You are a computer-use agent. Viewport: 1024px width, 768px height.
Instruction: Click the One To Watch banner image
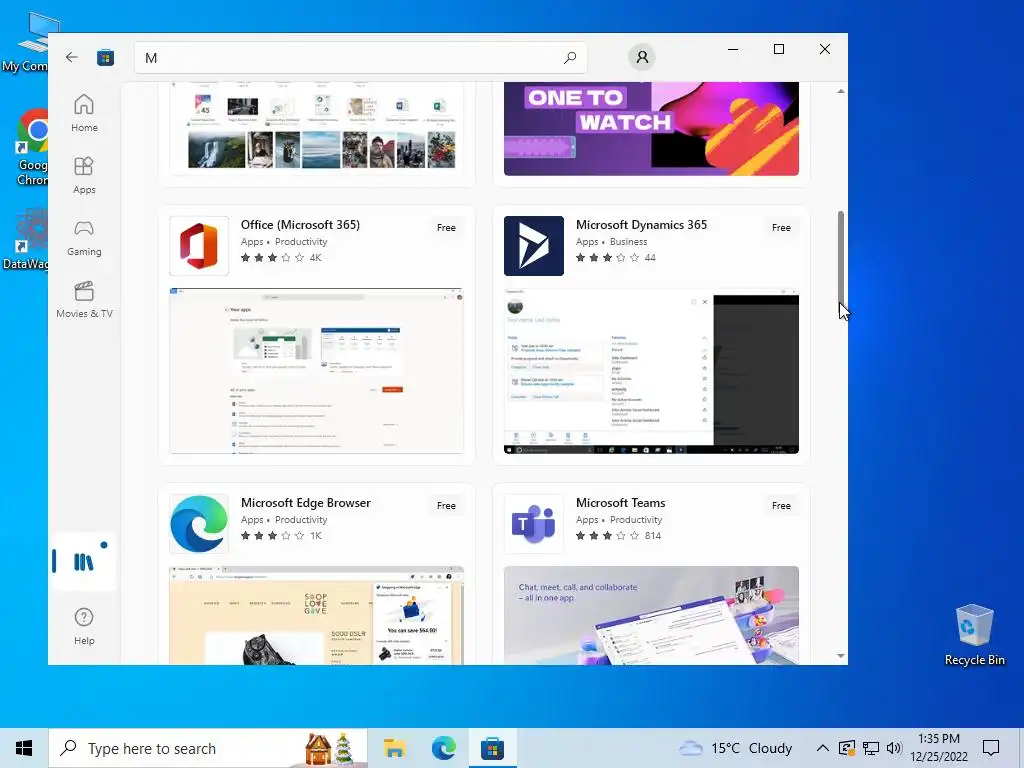[651, 129]
